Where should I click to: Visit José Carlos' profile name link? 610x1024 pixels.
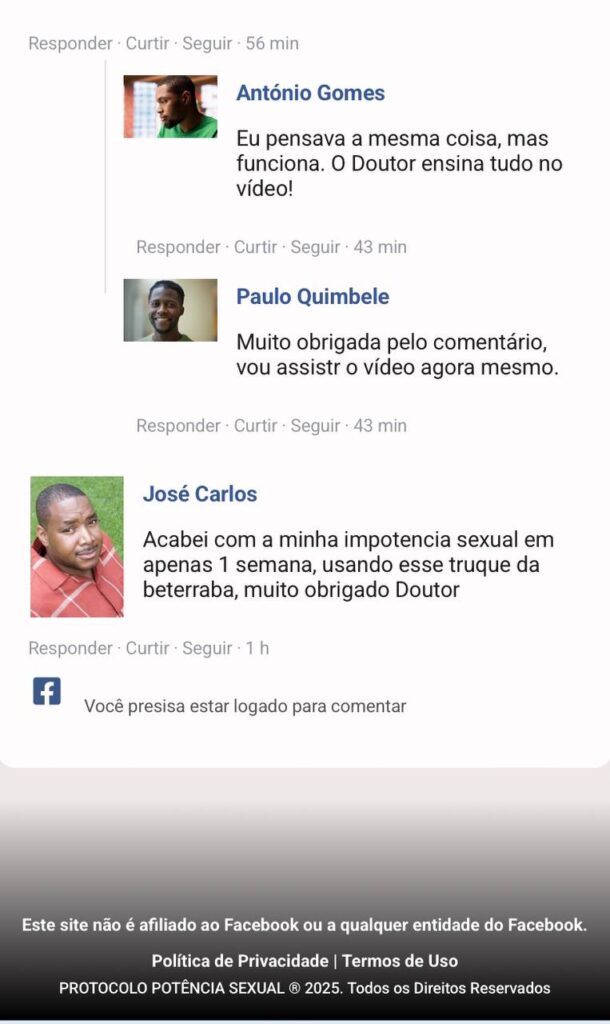coord(200,494)
